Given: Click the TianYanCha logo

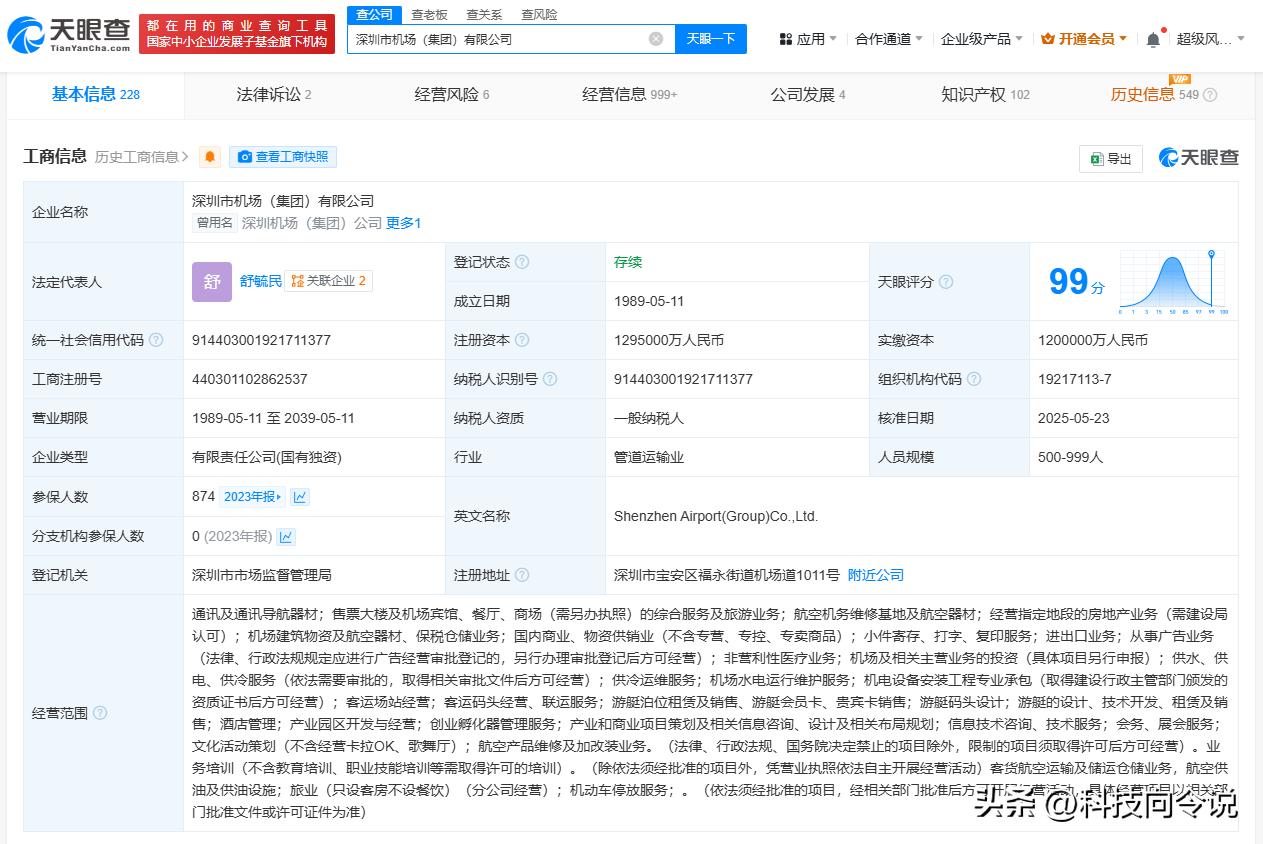Looking at the screenshot, I should coord(68,35).
